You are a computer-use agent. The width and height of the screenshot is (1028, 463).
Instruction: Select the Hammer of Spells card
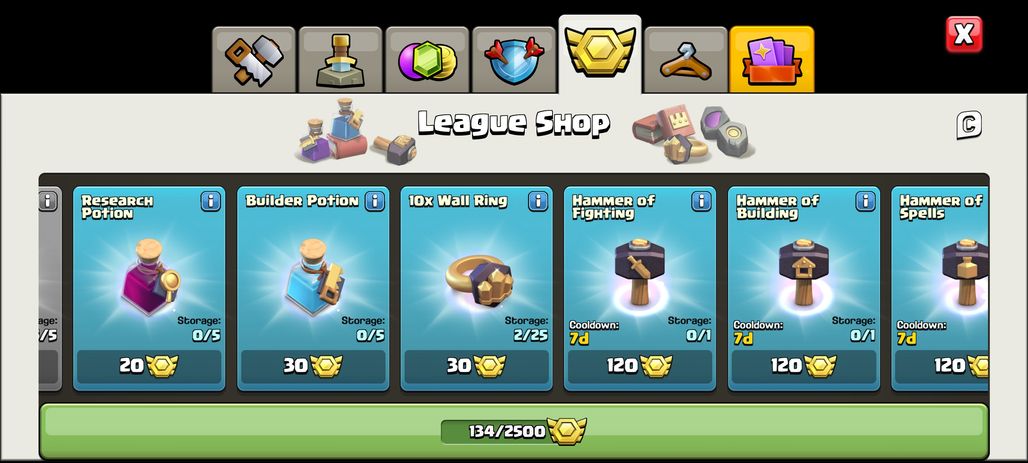(x=940, y=289)
